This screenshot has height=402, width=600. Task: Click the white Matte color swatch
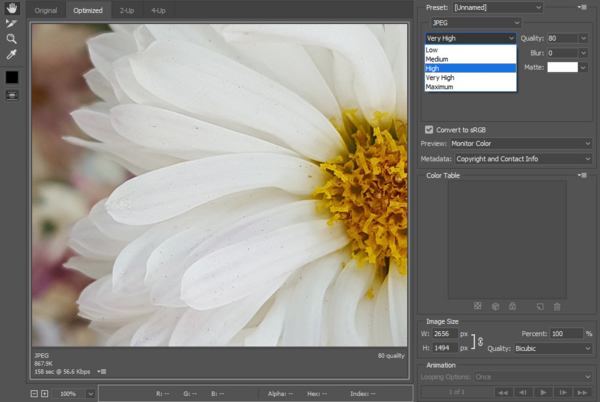(x=562, y=67)
